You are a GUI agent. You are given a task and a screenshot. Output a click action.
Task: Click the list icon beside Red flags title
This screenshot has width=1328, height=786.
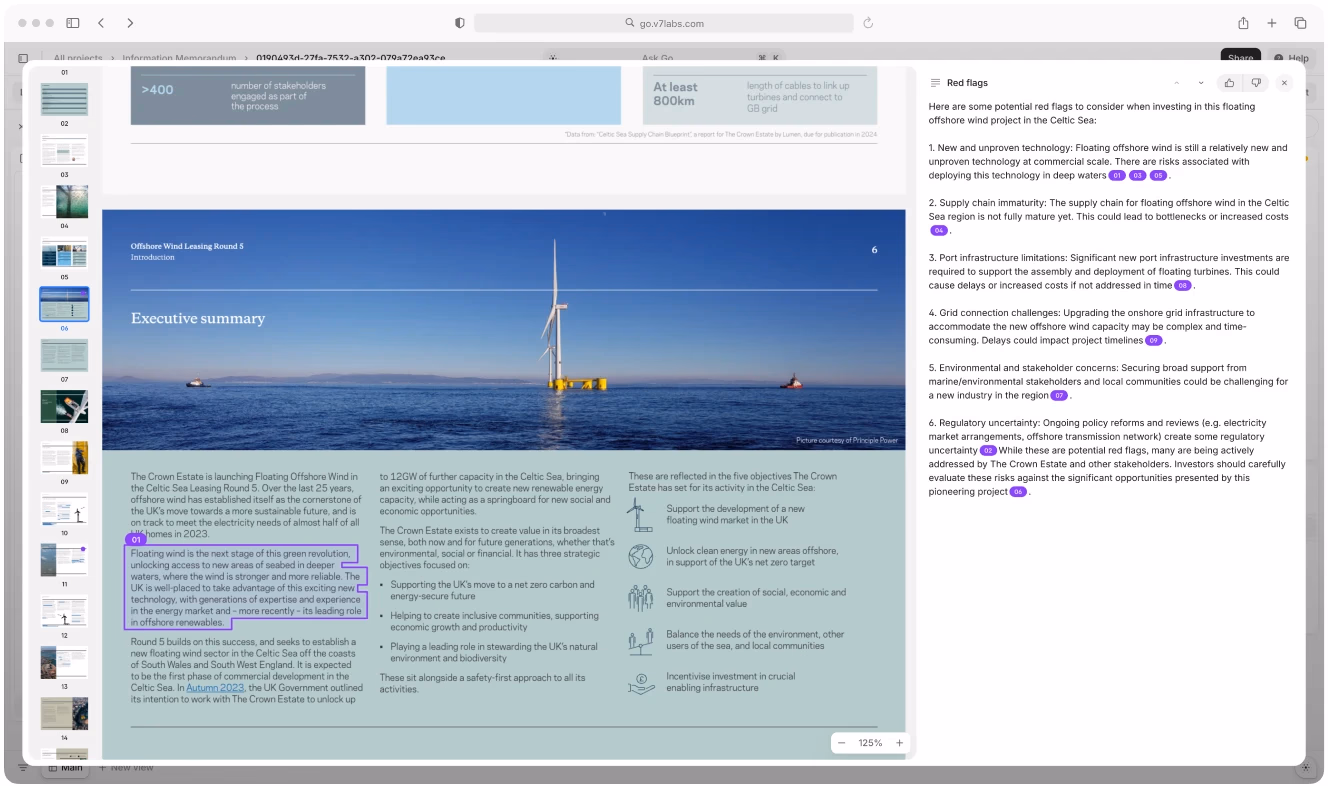935,83
